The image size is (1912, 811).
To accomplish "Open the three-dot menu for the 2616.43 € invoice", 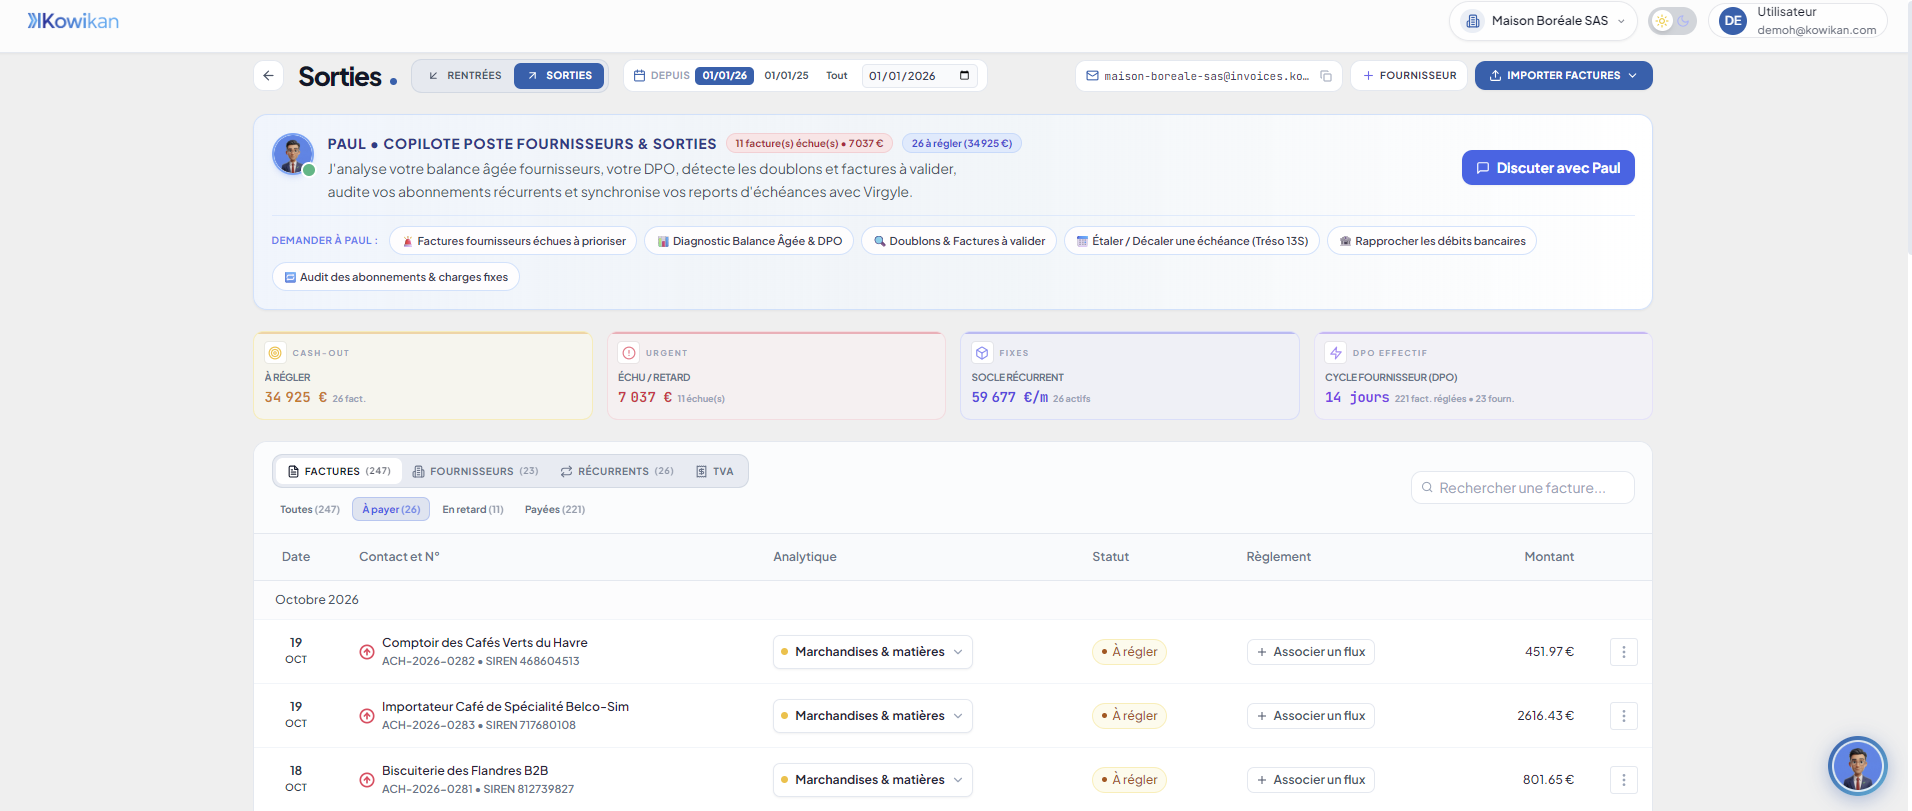I will click(x=1623, y=716).
